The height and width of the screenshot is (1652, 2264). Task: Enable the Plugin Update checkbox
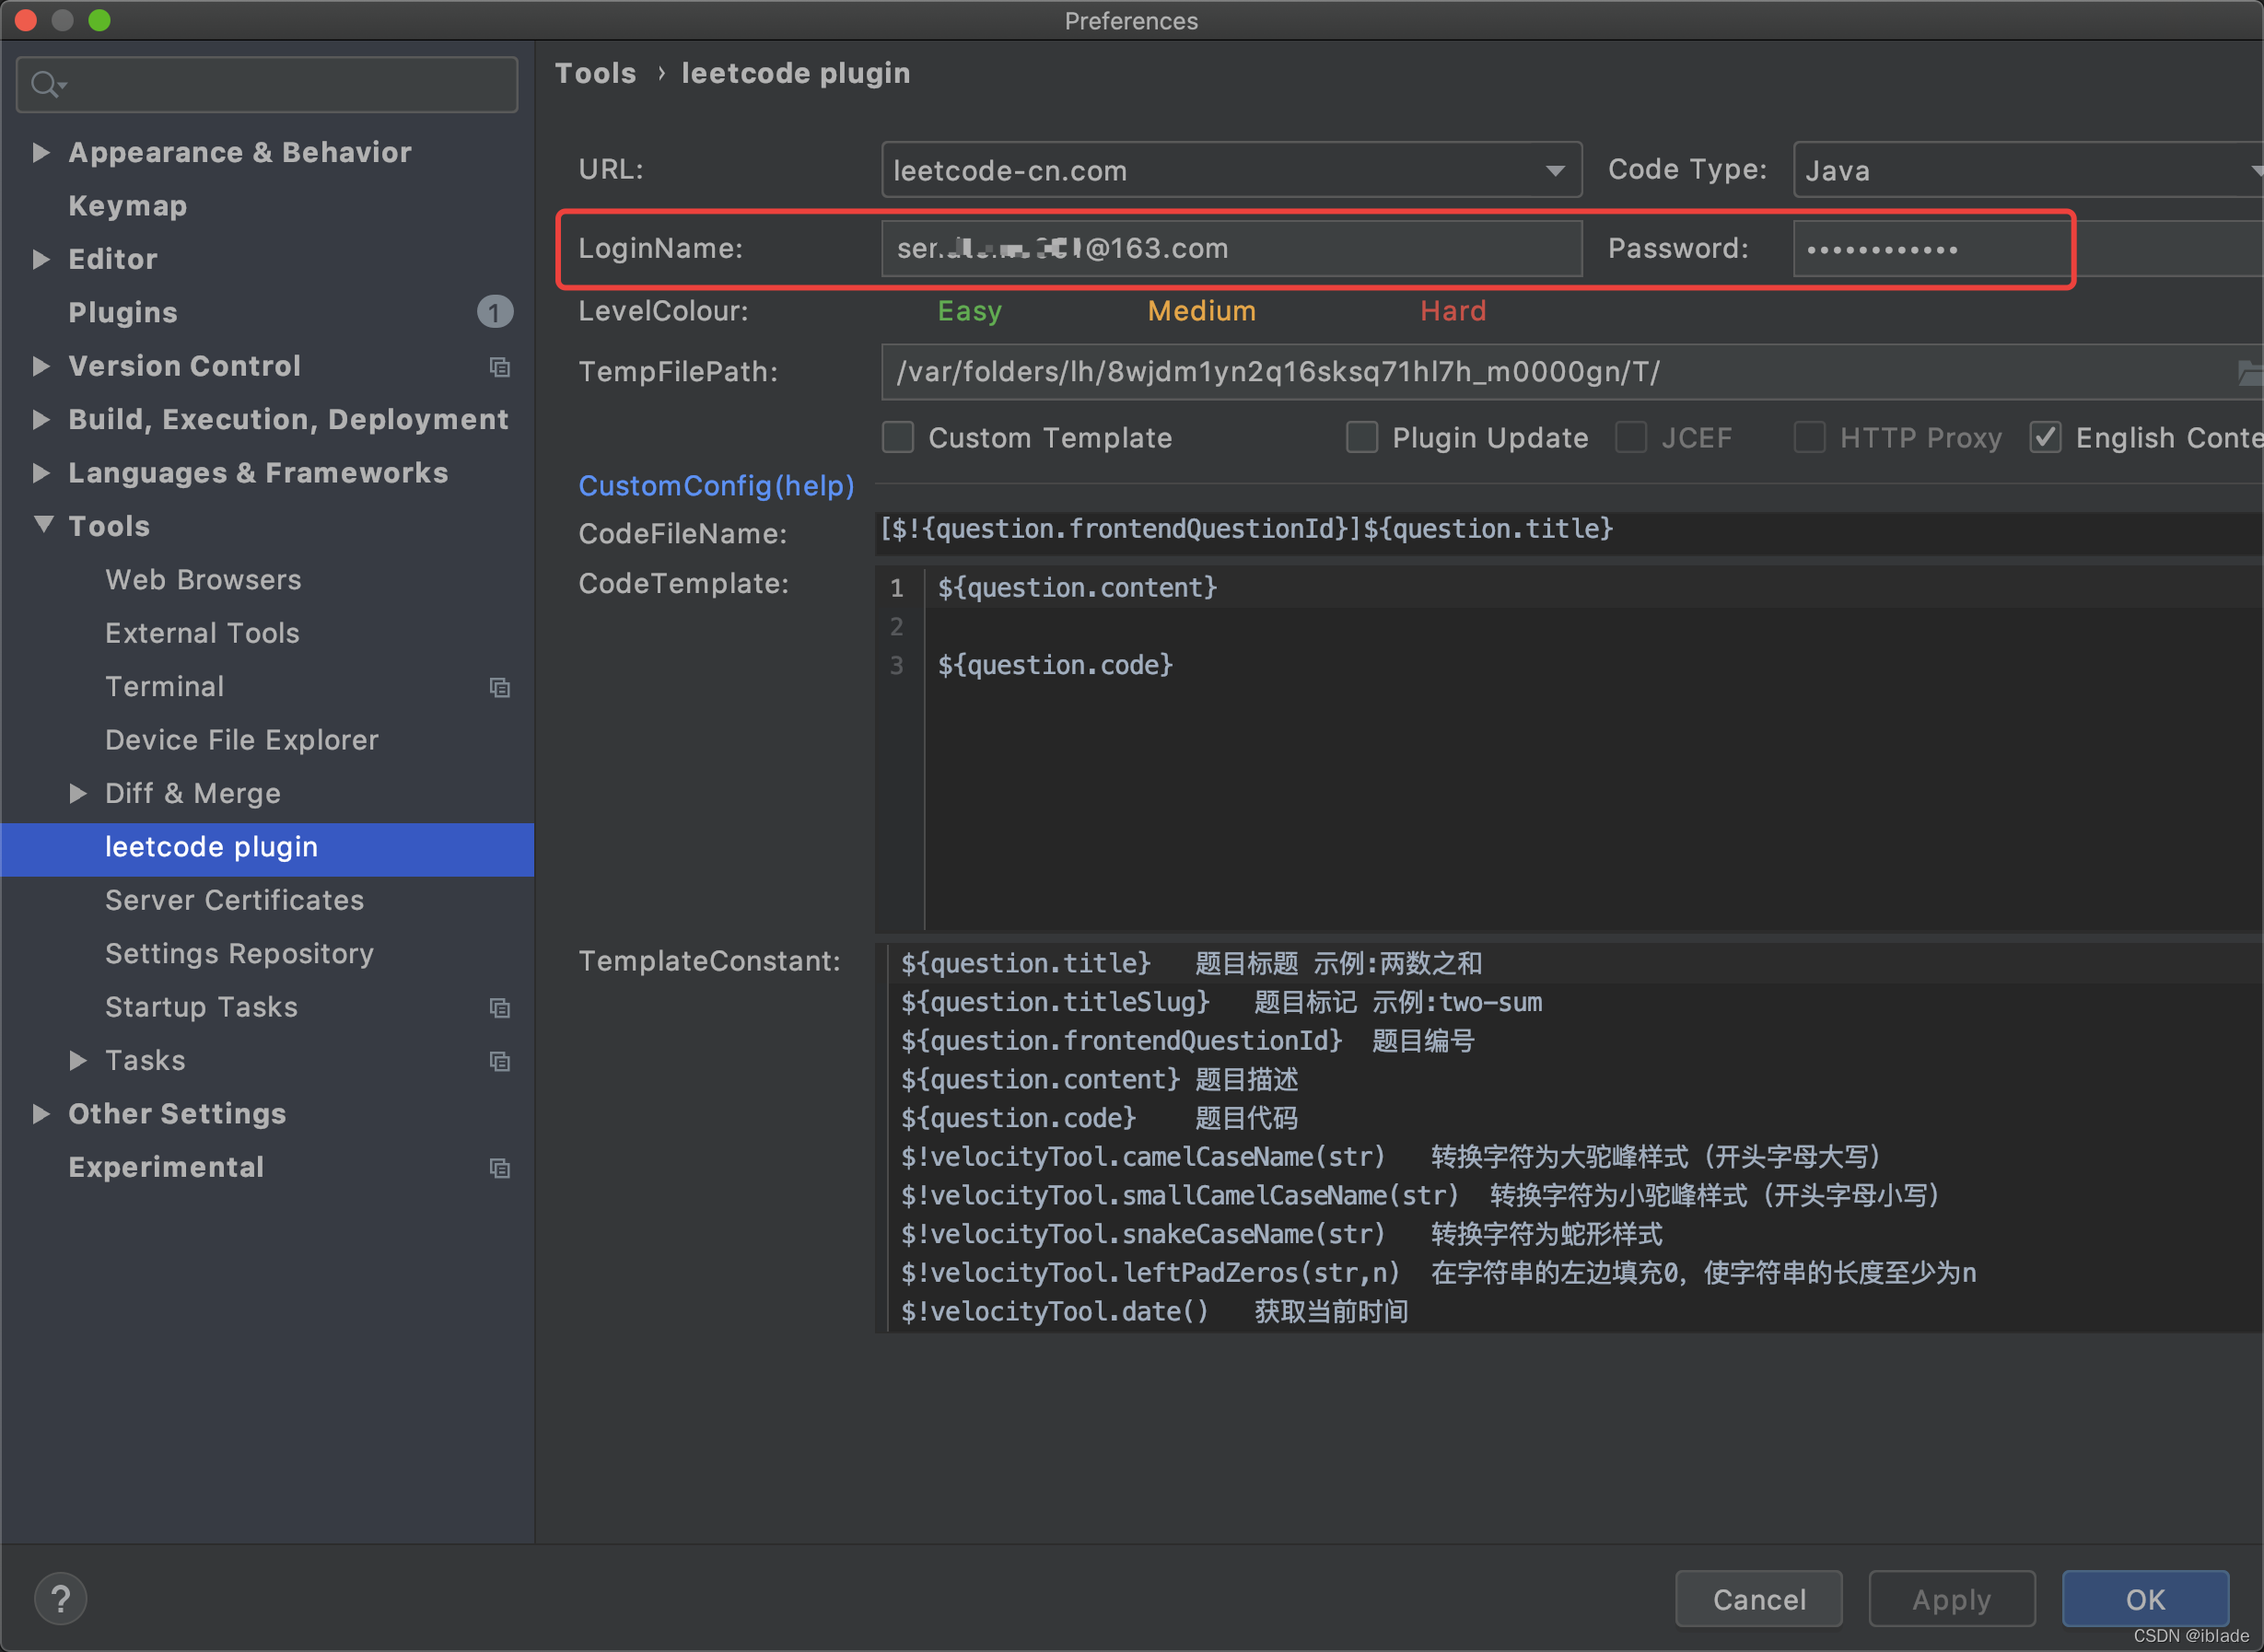pyautogui.click(x=1361, y=437)
